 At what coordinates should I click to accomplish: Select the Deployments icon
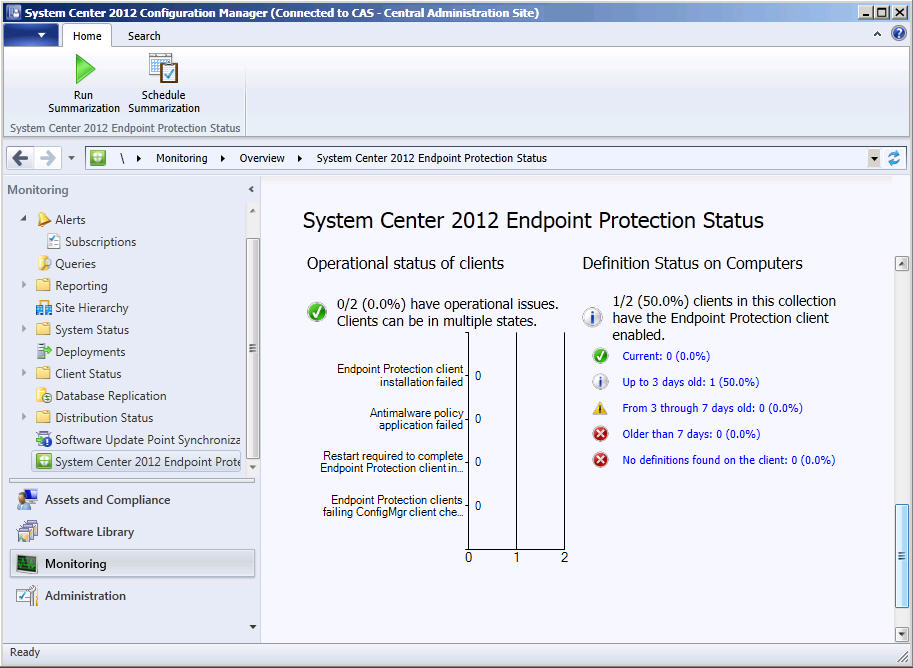44,351
